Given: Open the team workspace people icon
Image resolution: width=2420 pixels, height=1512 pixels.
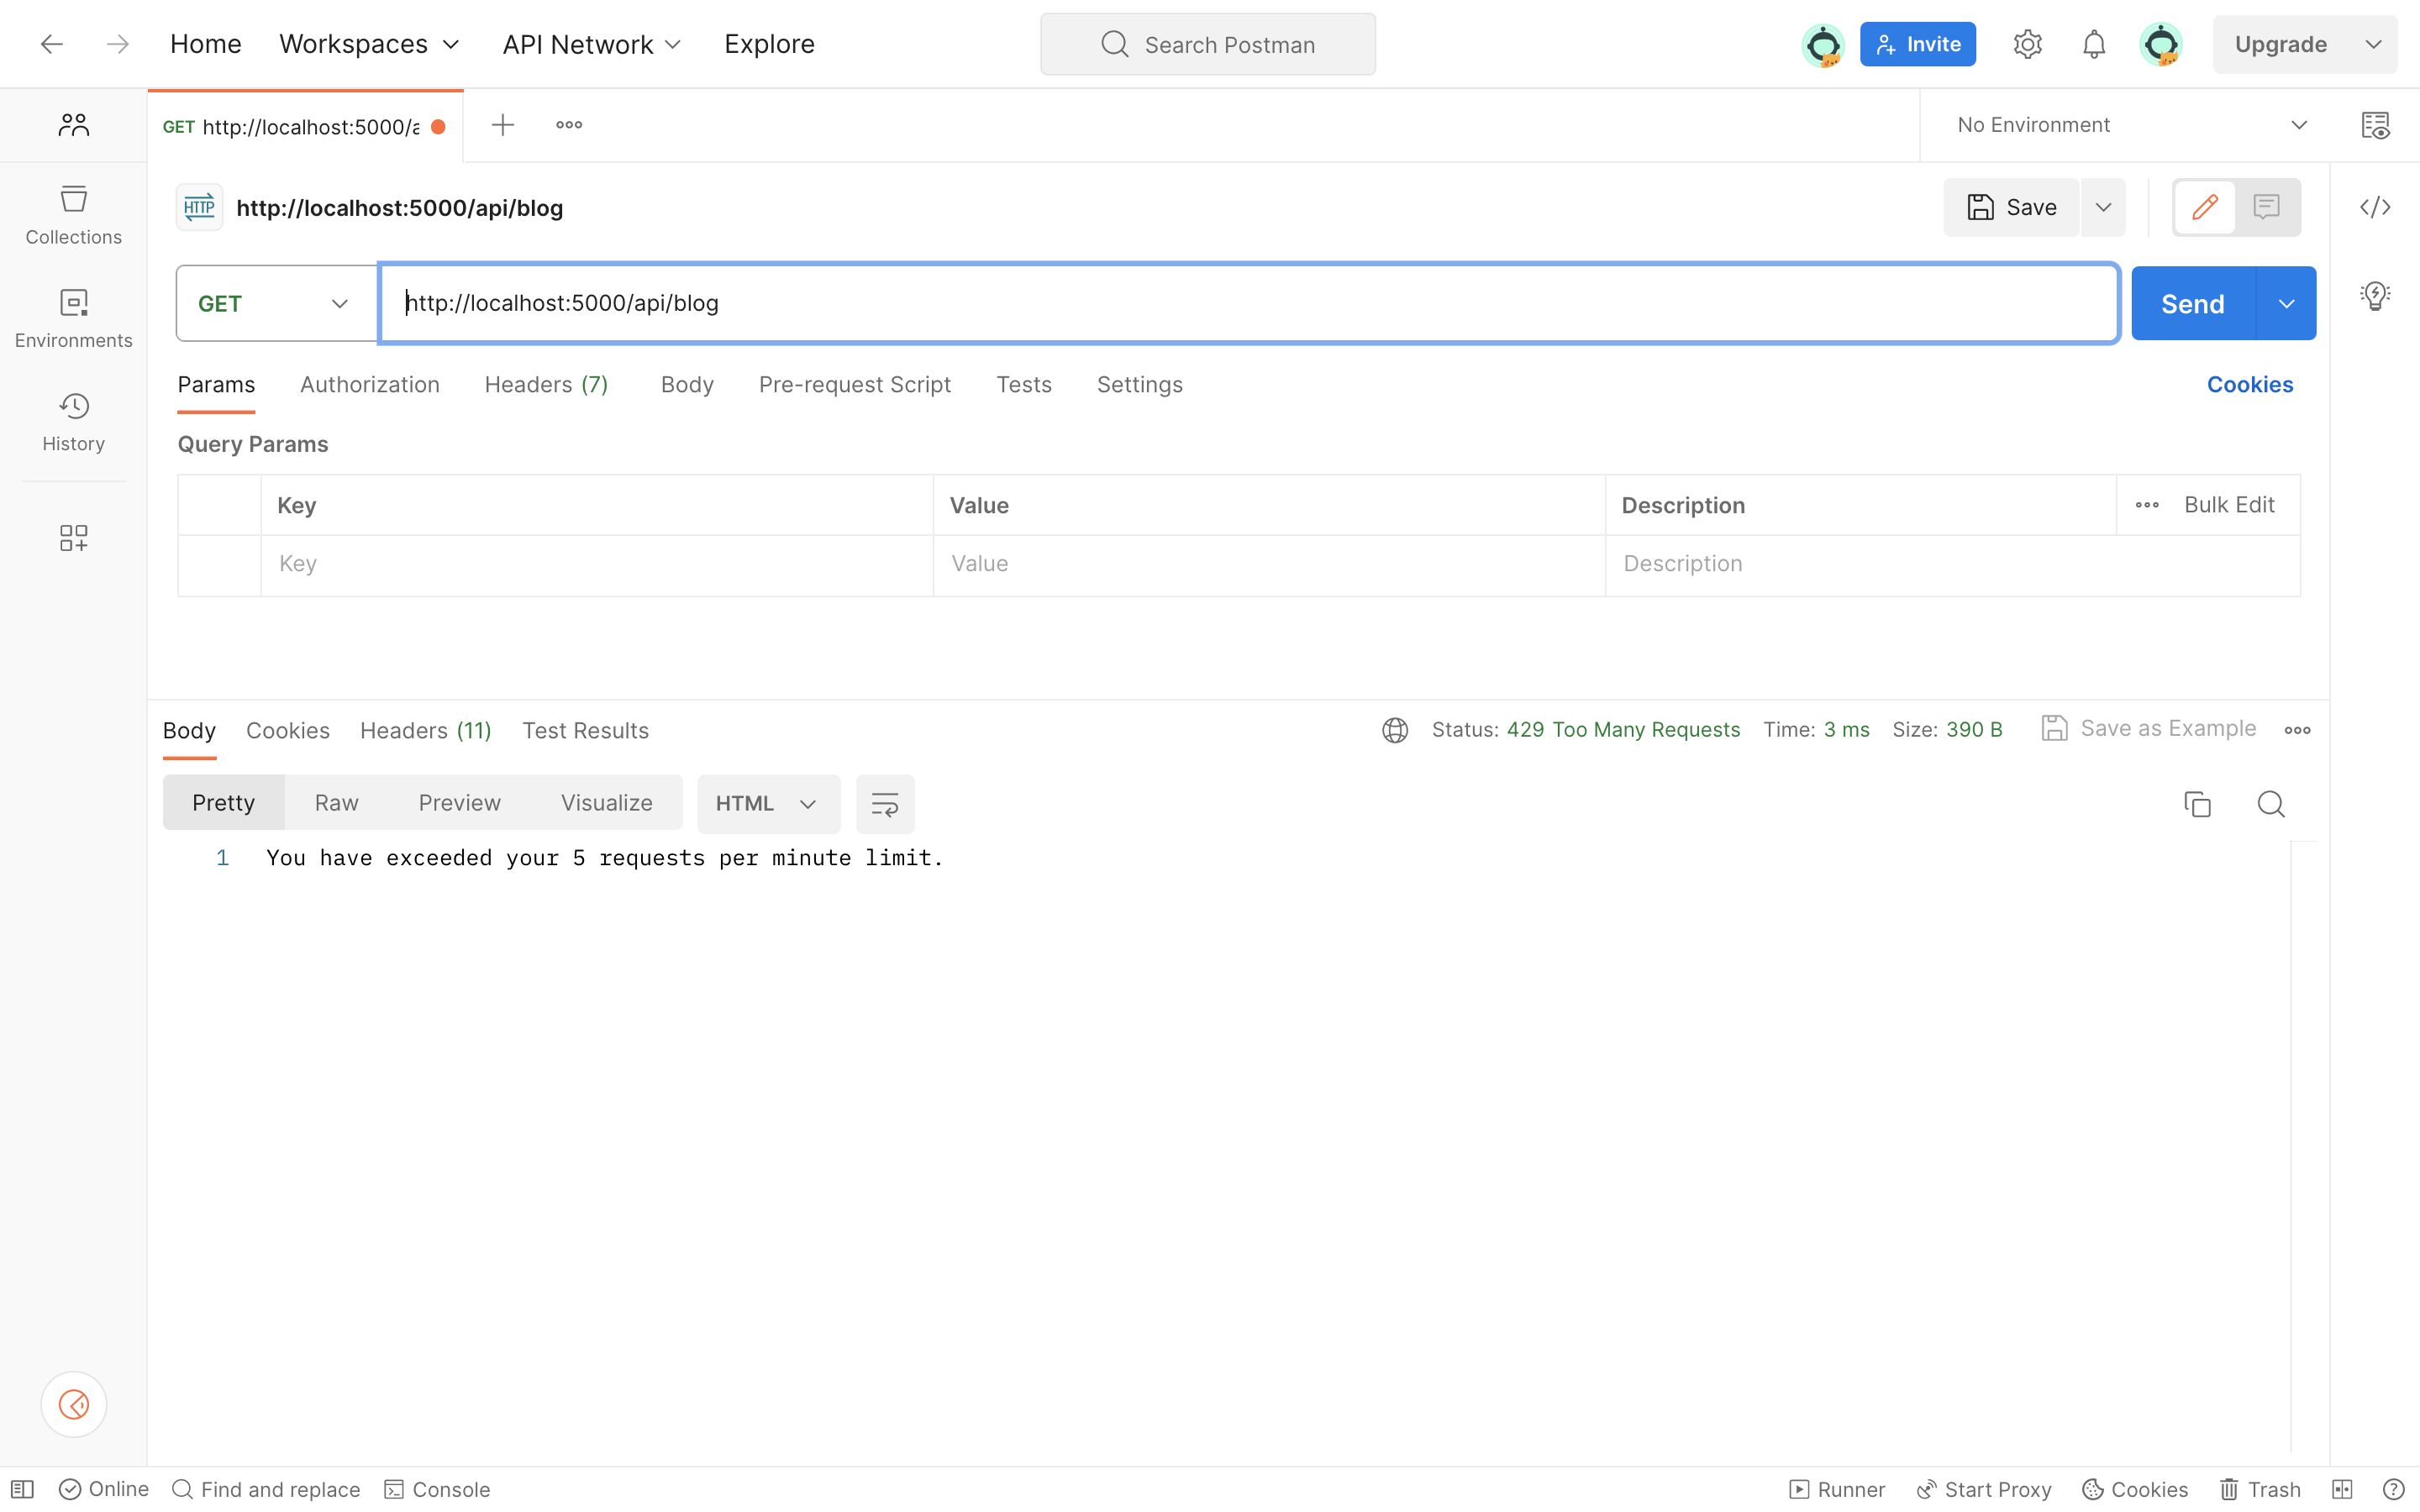Looking at the screenshot, I should click(x=73, y=125).
